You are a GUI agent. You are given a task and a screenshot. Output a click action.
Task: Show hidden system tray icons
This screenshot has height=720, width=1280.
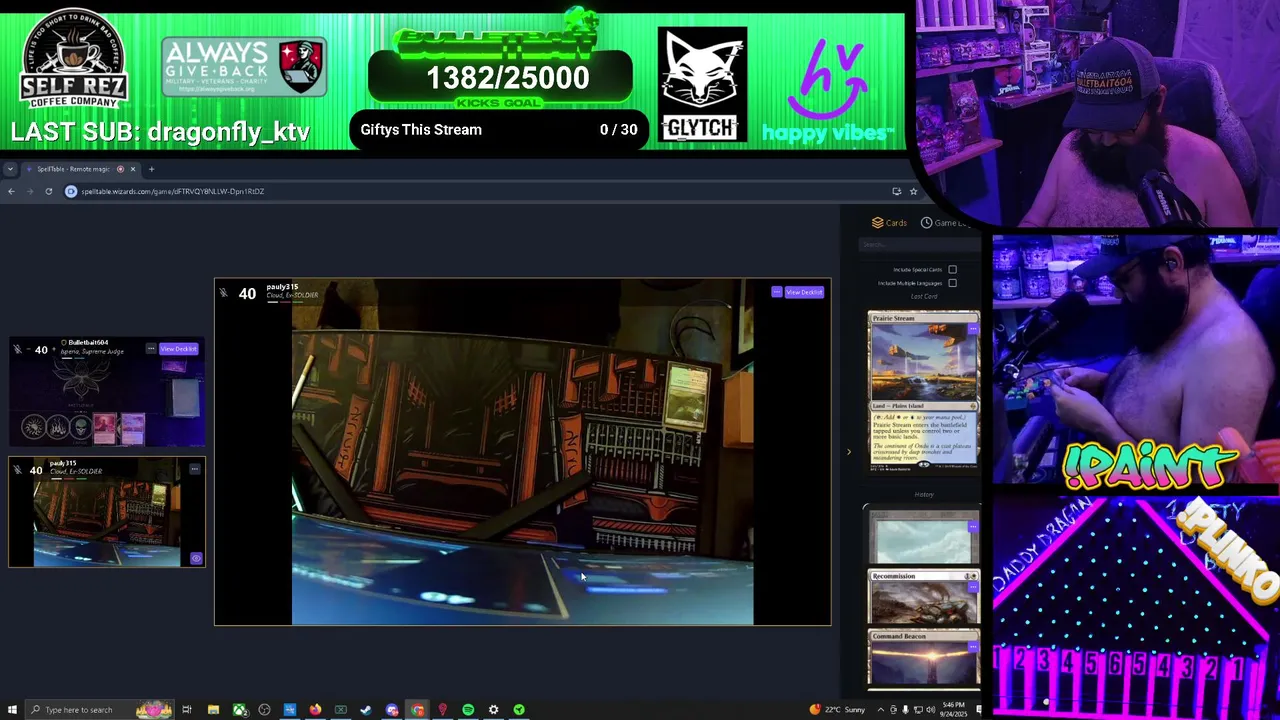click(x=881, y=710)
